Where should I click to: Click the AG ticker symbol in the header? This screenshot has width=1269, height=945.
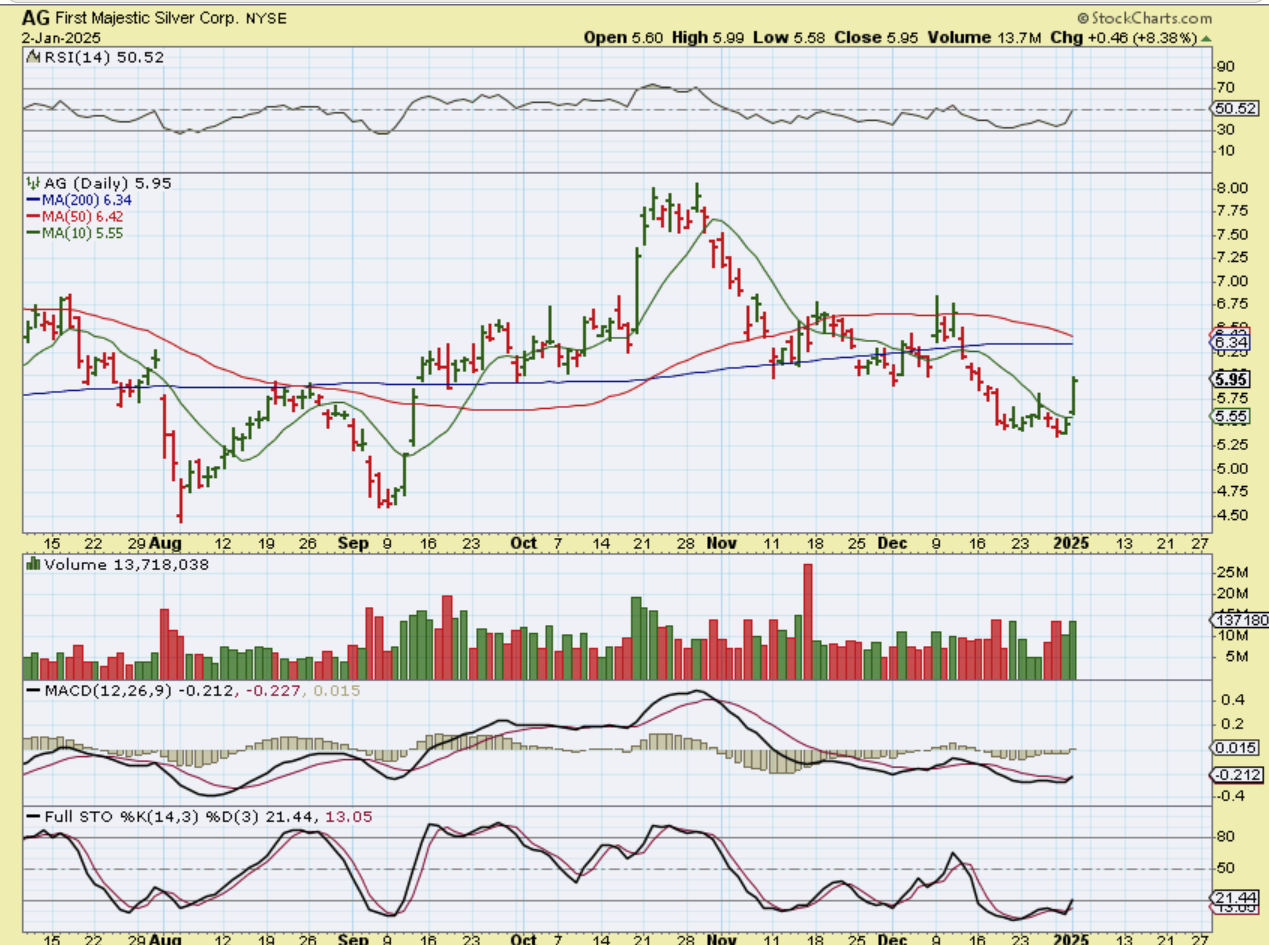point(36,17)
